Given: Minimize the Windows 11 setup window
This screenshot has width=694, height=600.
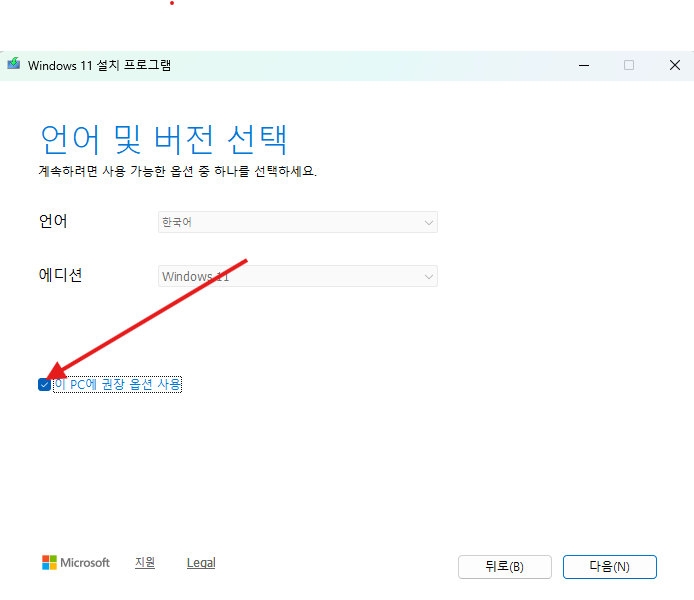Looking at the screenshot, I should (584, 65).
